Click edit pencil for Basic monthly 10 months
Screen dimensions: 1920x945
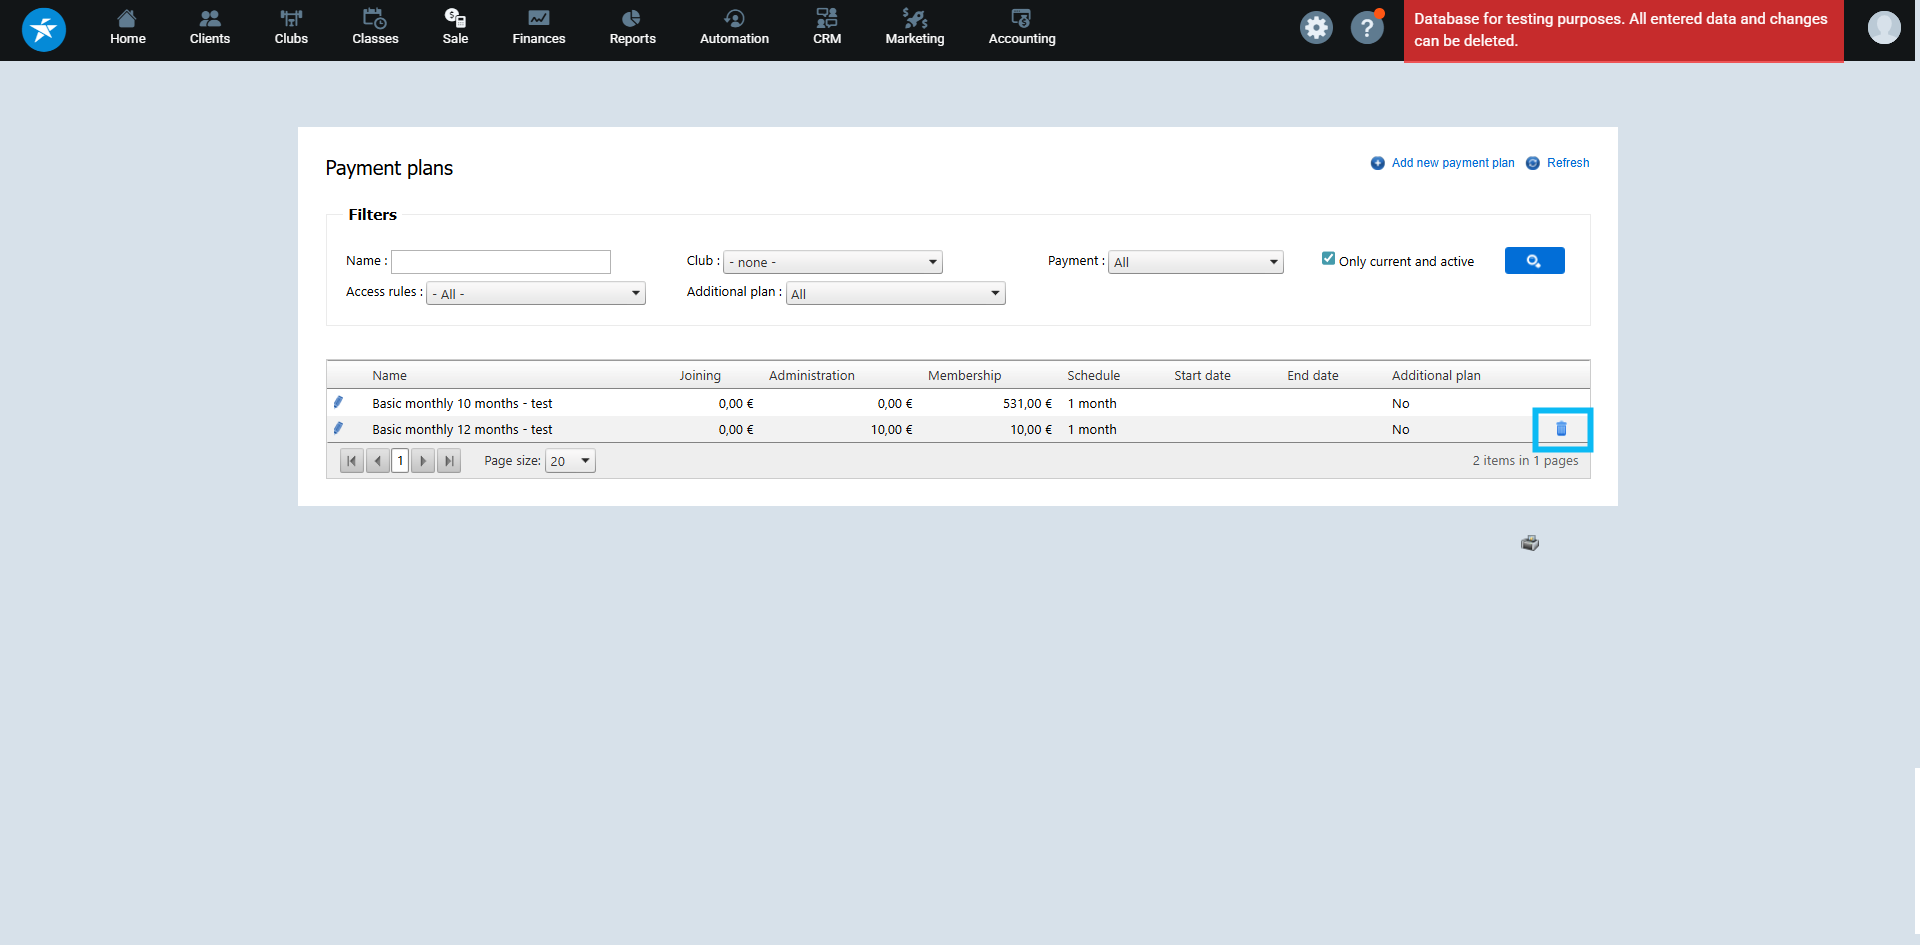338,403
